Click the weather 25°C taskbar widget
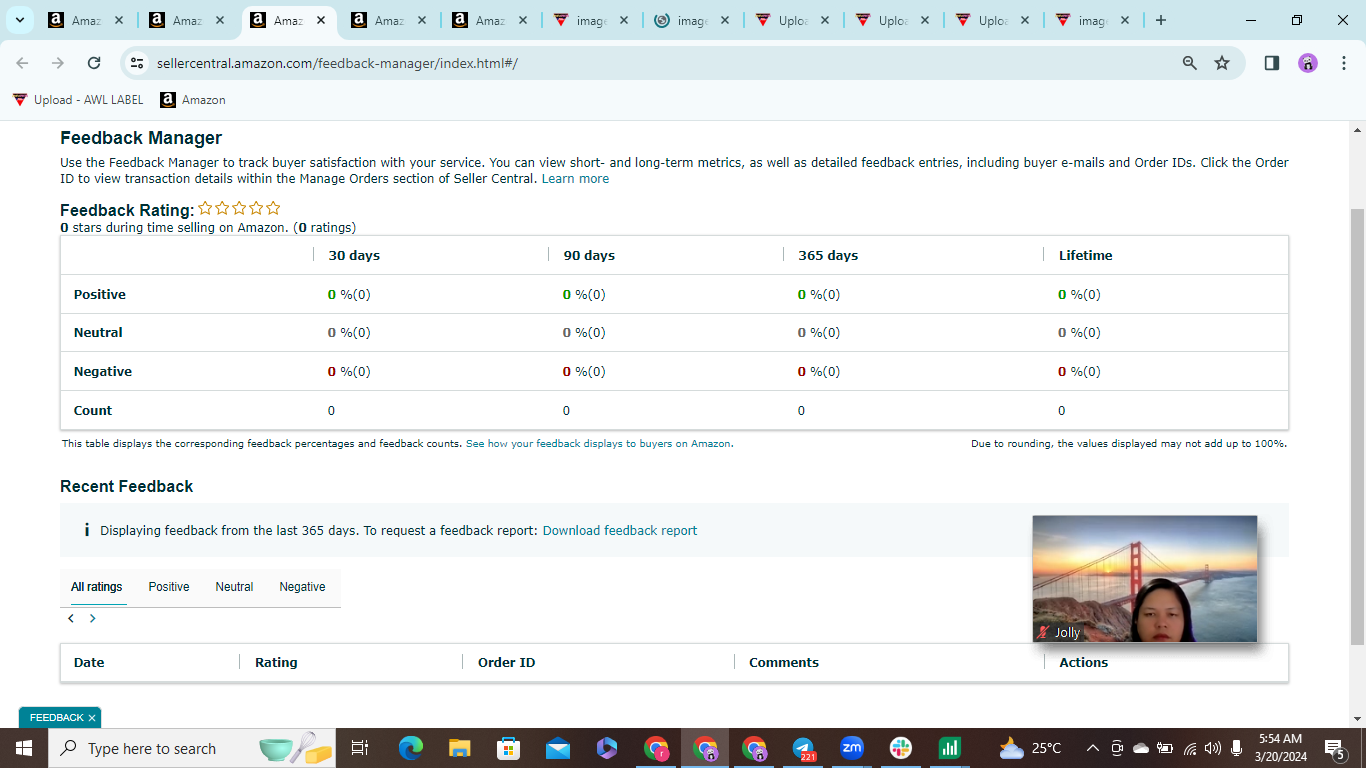This screenshot has height=768, width=1366. pos(1030,748)
